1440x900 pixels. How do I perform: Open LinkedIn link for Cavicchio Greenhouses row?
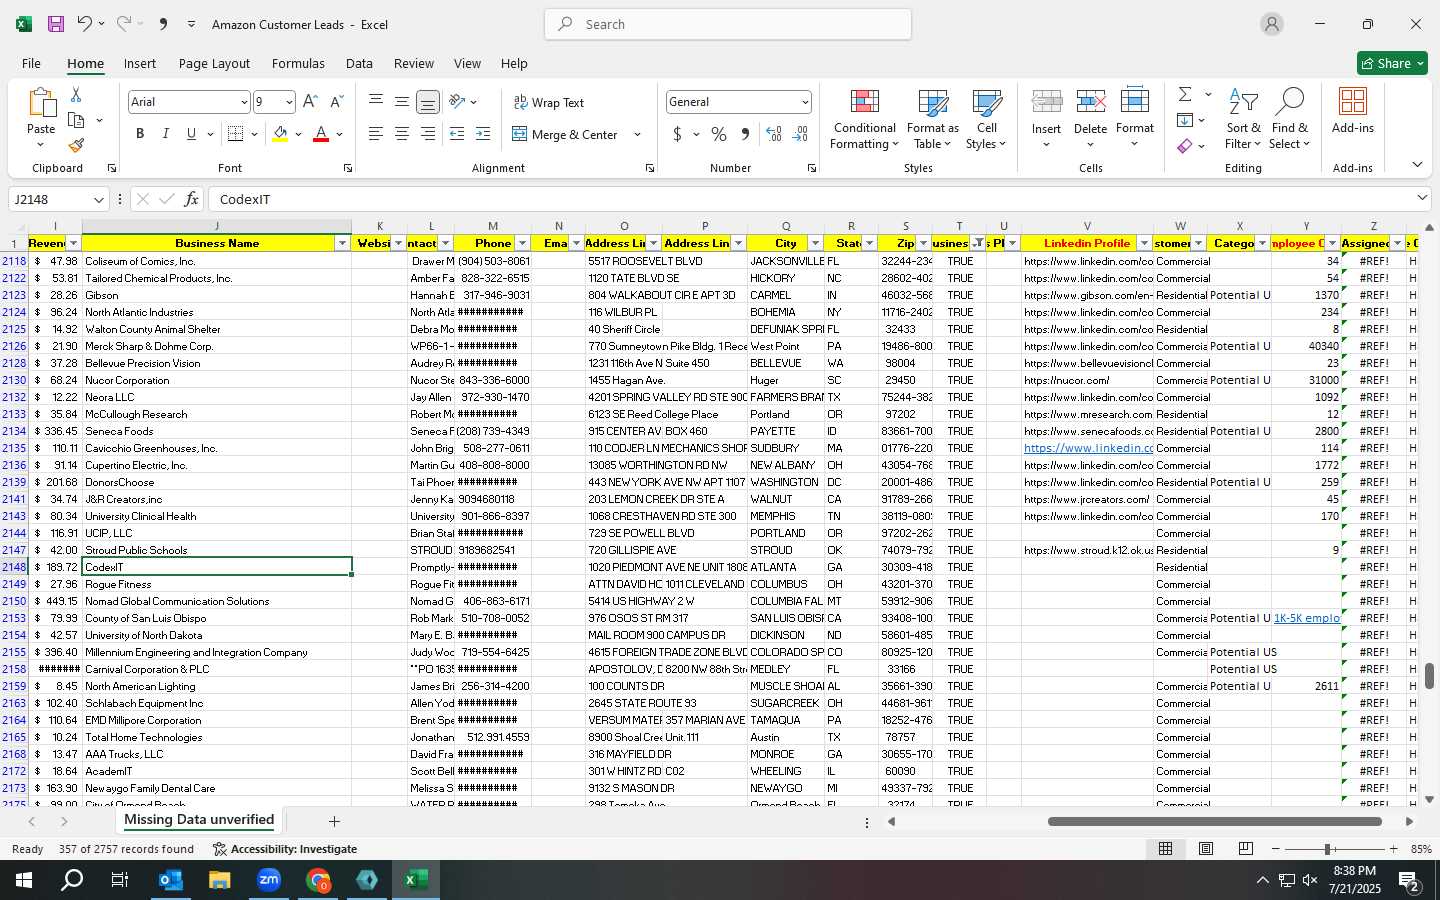pyautogui.click(x=1088, y=448)
